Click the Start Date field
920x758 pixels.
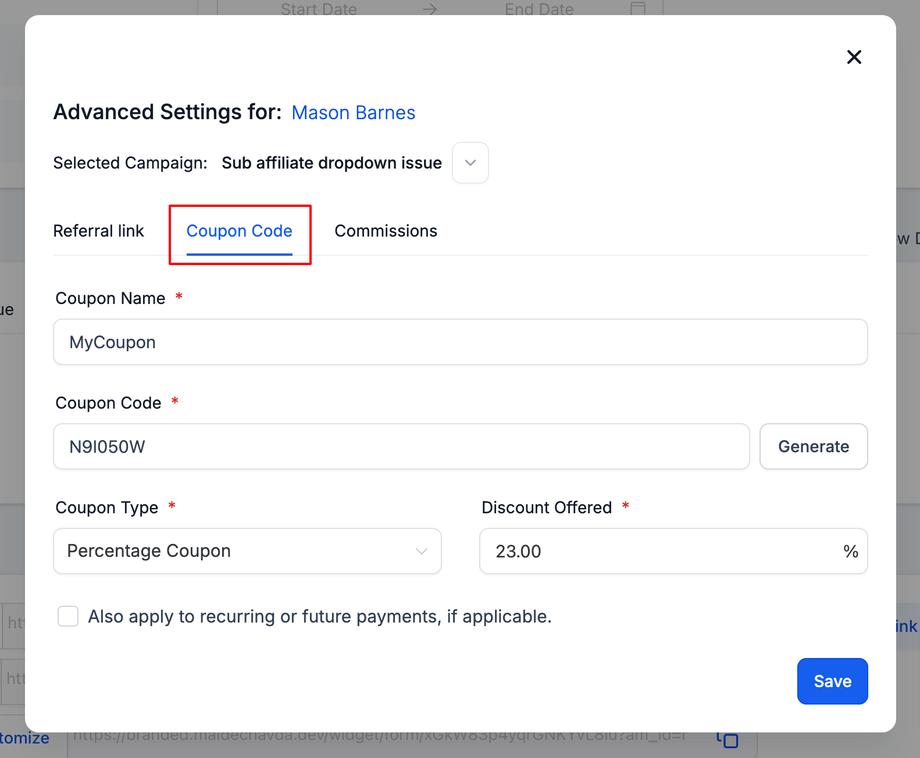pyautogui.click(x=318, y=9)
